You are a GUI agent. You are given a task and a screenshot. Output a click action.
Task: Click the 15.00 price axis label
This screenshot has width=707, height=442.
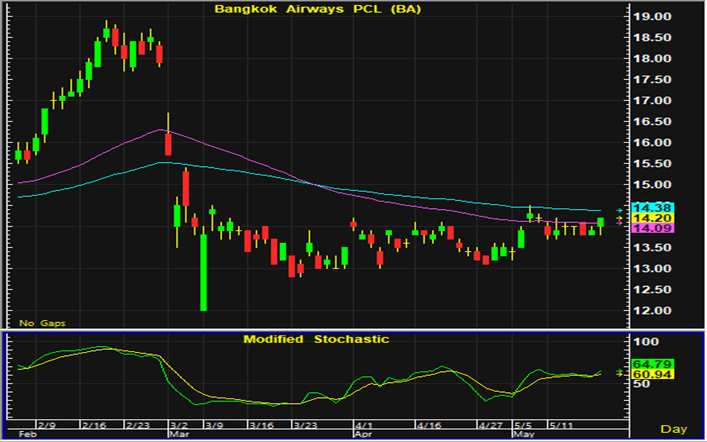click(652, 184)
